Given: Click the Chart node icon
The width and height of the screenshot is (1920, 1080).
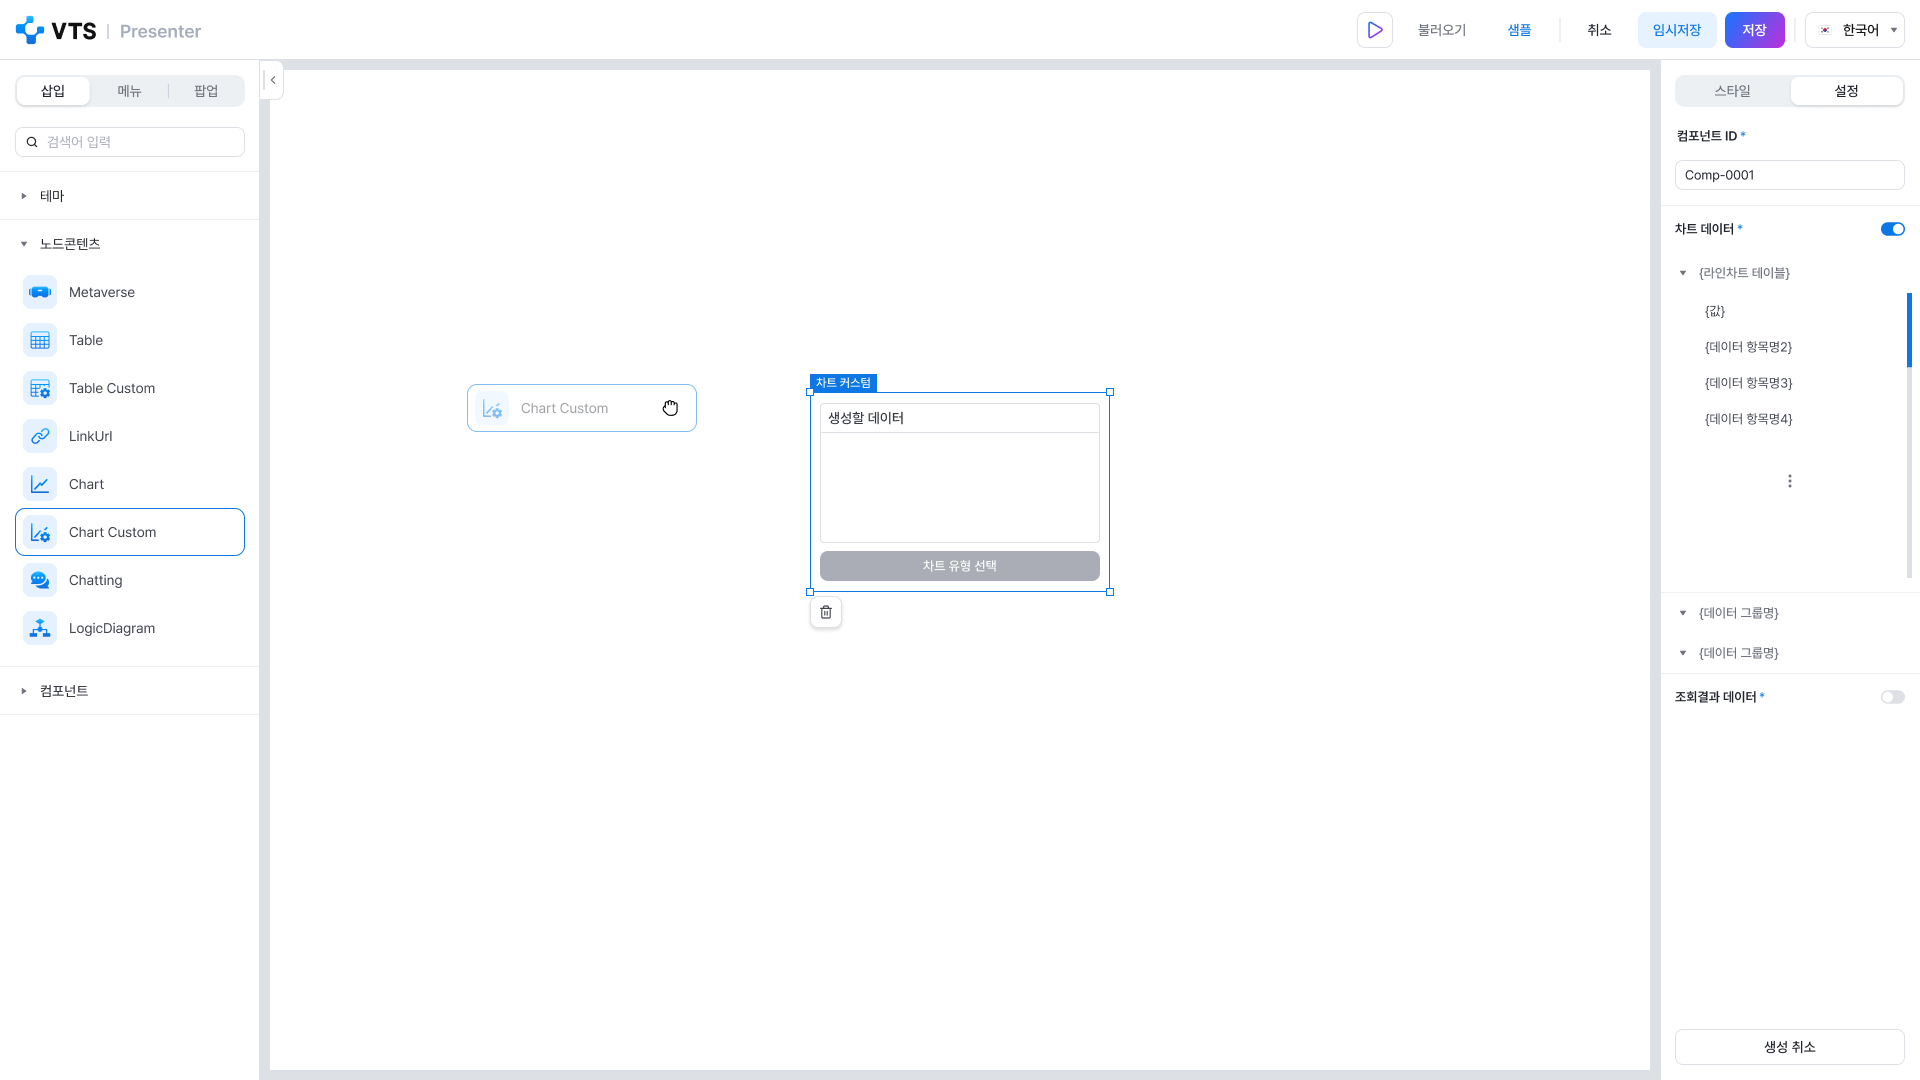Looking at the screenshot, I should pyautogui.click(x=40, y=484).
